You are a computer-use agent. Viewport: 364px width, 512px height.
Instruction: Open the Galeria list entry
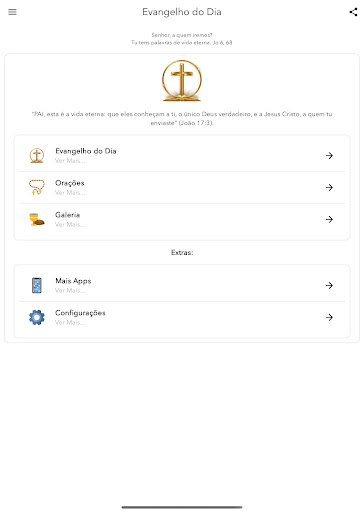182,219
